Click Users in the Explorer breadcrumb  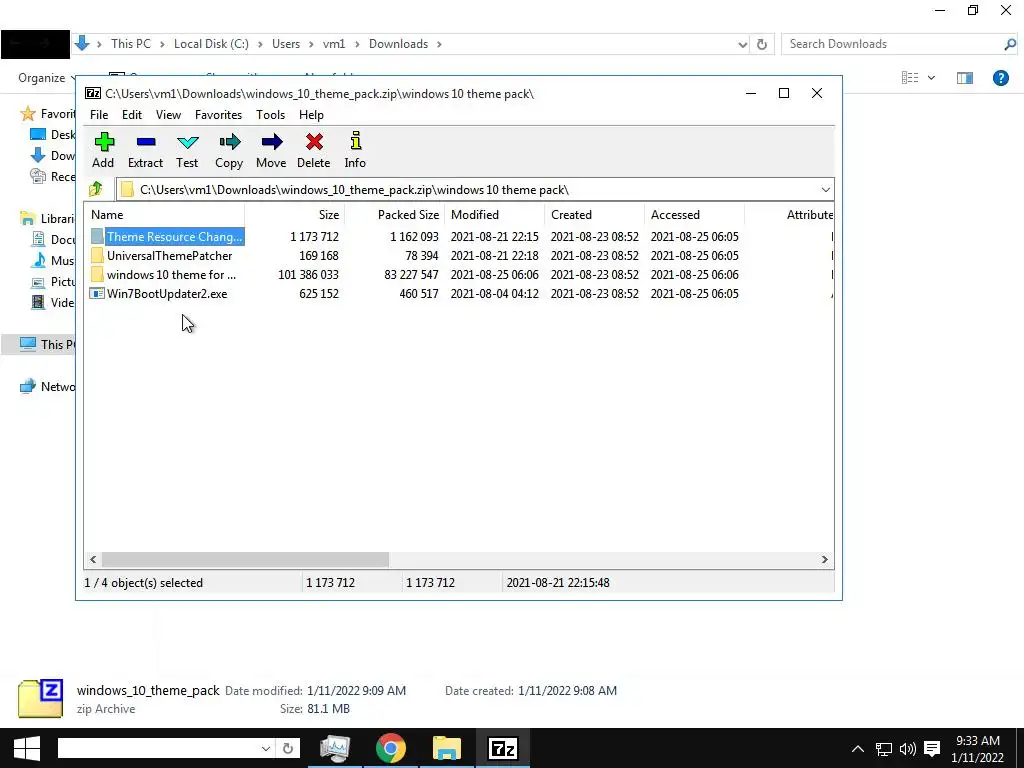pos(286,44)
